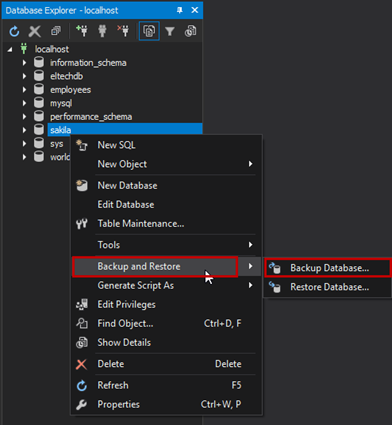The width and height of the screenshot is (392, 425).
Task: Click the New Connection plug icon
Action: pyautogui.click(x=82, y=31)
